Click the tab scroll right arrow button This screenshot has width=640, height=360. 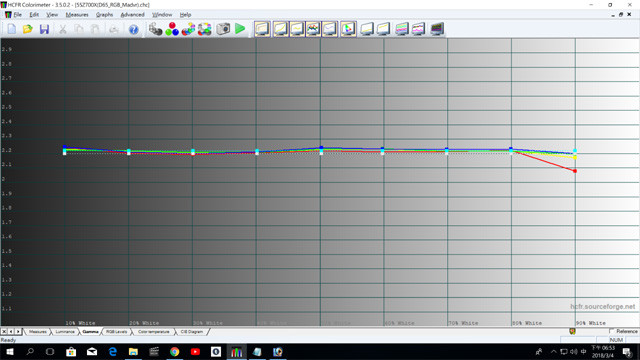coord(18,331)
